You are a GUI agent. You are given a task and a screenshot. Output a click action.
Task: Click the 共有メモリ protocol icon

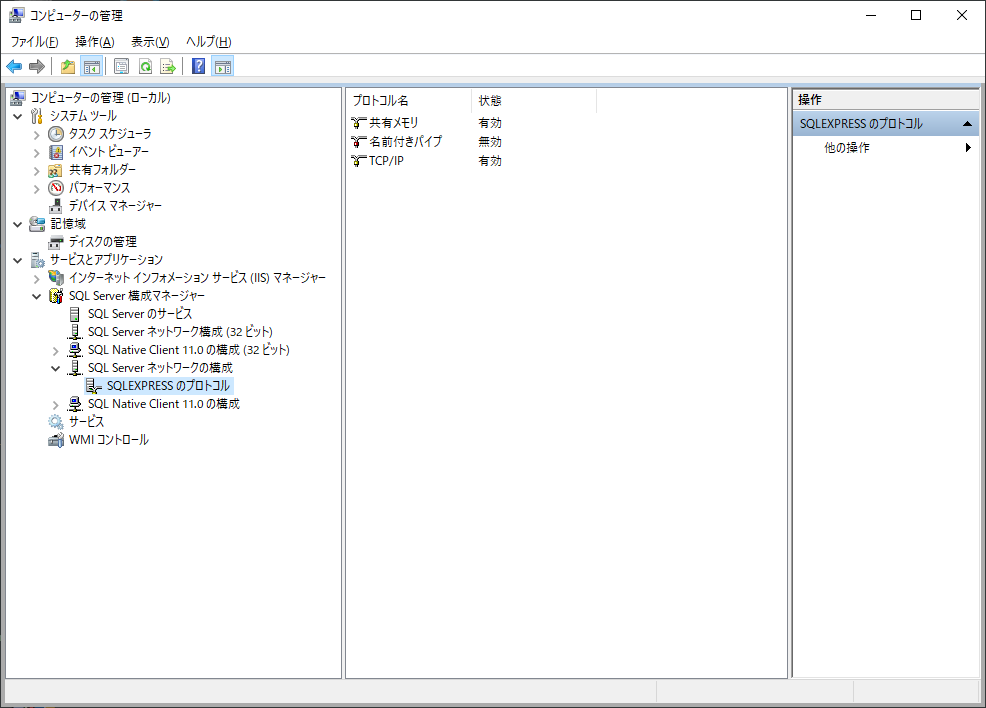click(x=358, y=123)
